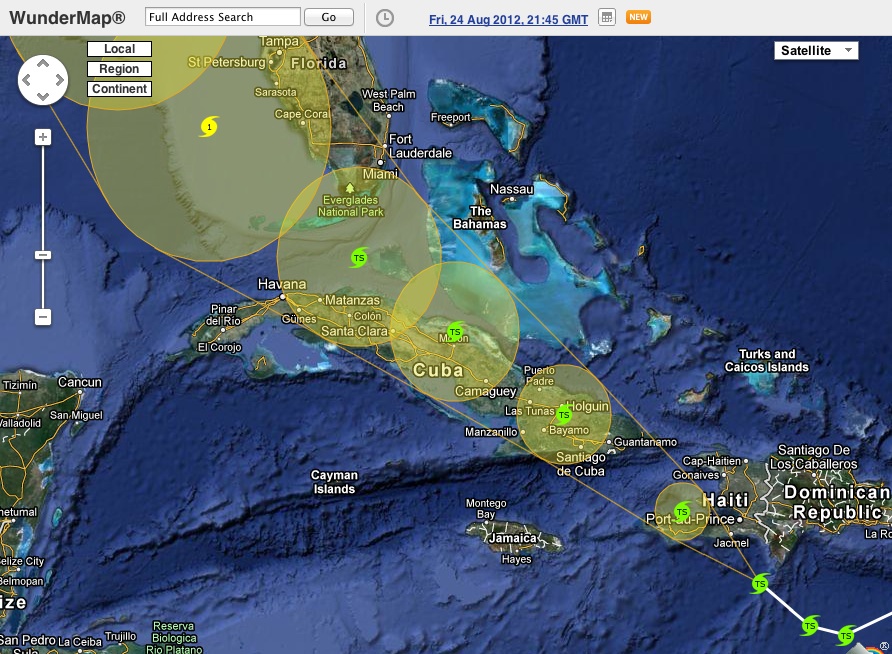Viewport: 892px width, 654px height.
Task: Open the Fri, 24 Aug 2012 date link
Action: pos(508,19)
